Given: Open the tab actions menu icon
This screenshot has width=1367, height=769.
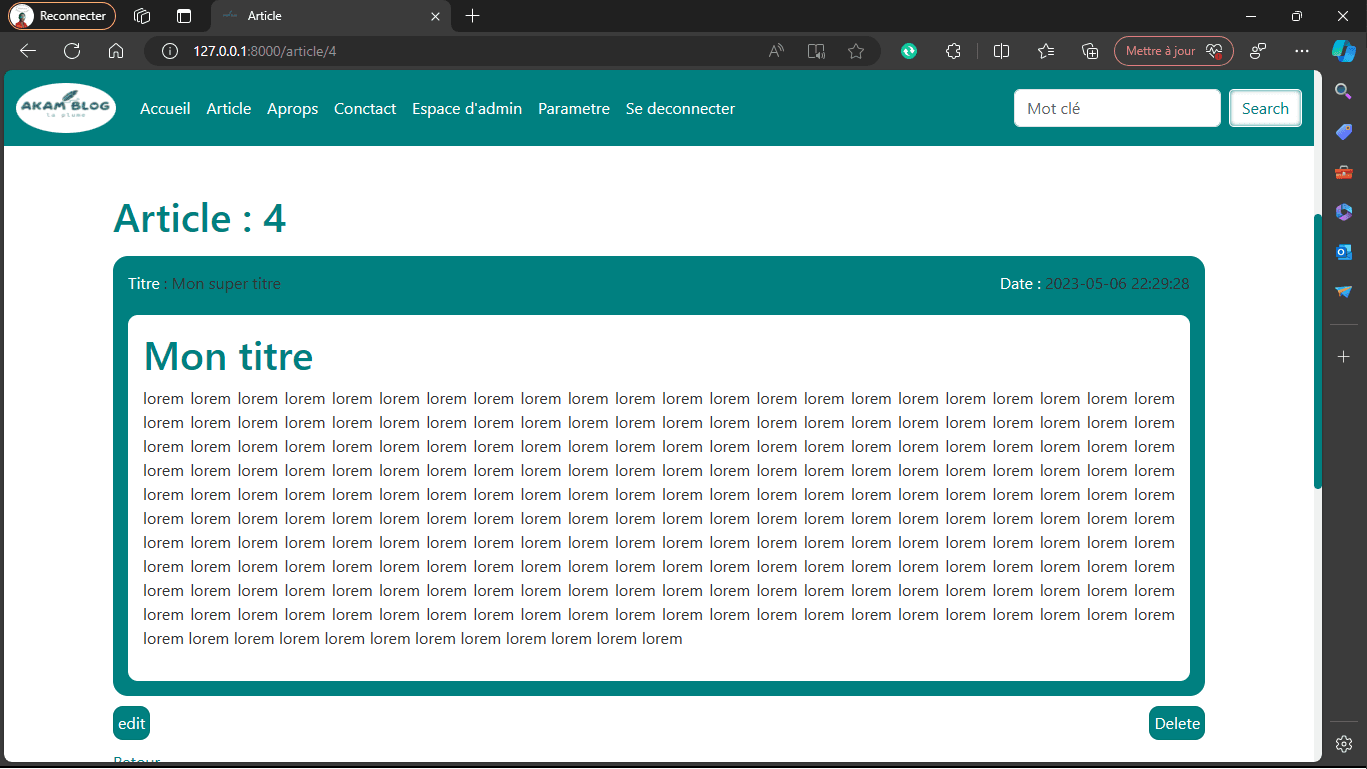Looking at the screenshot, I should (183, 16).
